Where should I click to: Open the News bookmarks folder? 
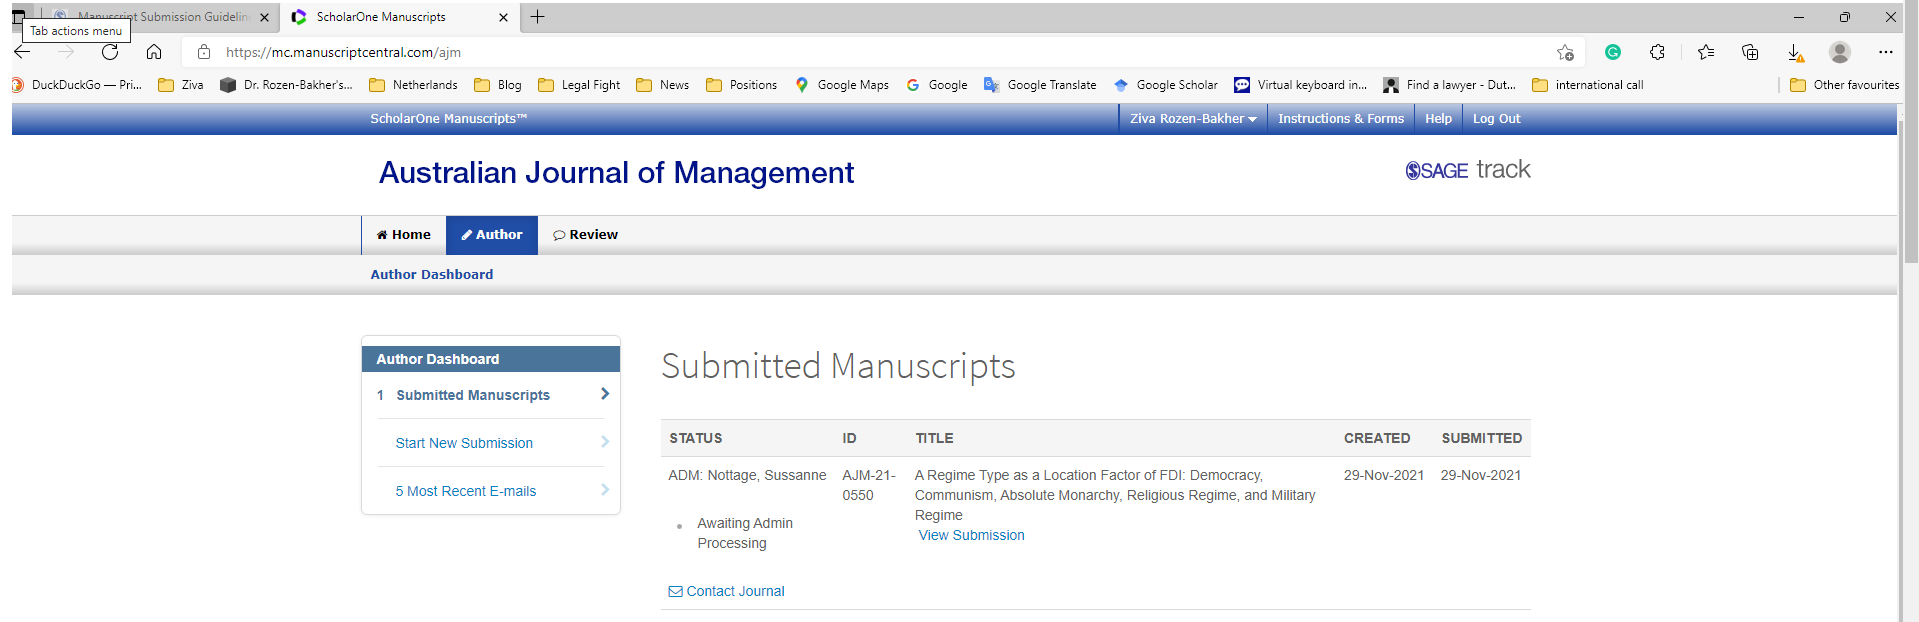[663, 85]
